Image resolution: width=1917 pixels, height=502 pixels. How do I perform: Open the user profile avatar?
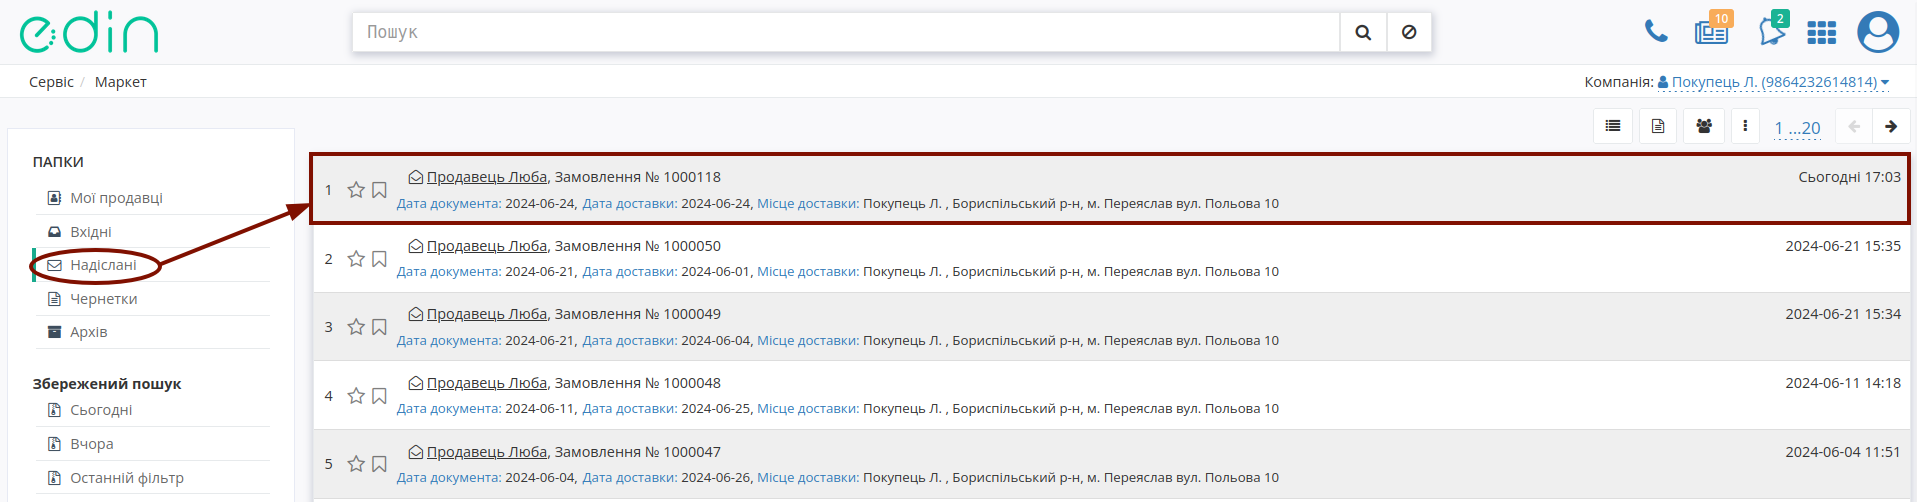point(1878,32)
